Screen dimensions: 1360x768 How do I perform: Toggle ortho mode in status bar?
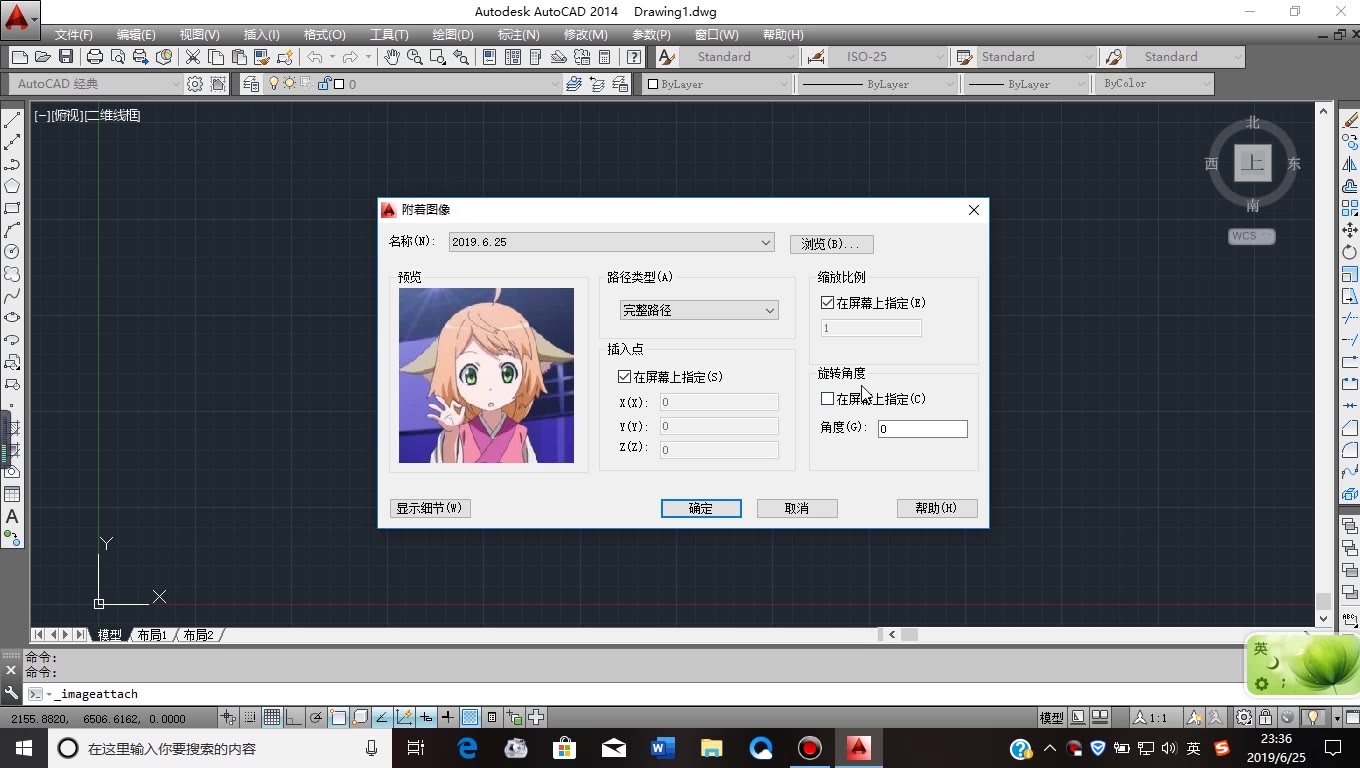[294, 717]
